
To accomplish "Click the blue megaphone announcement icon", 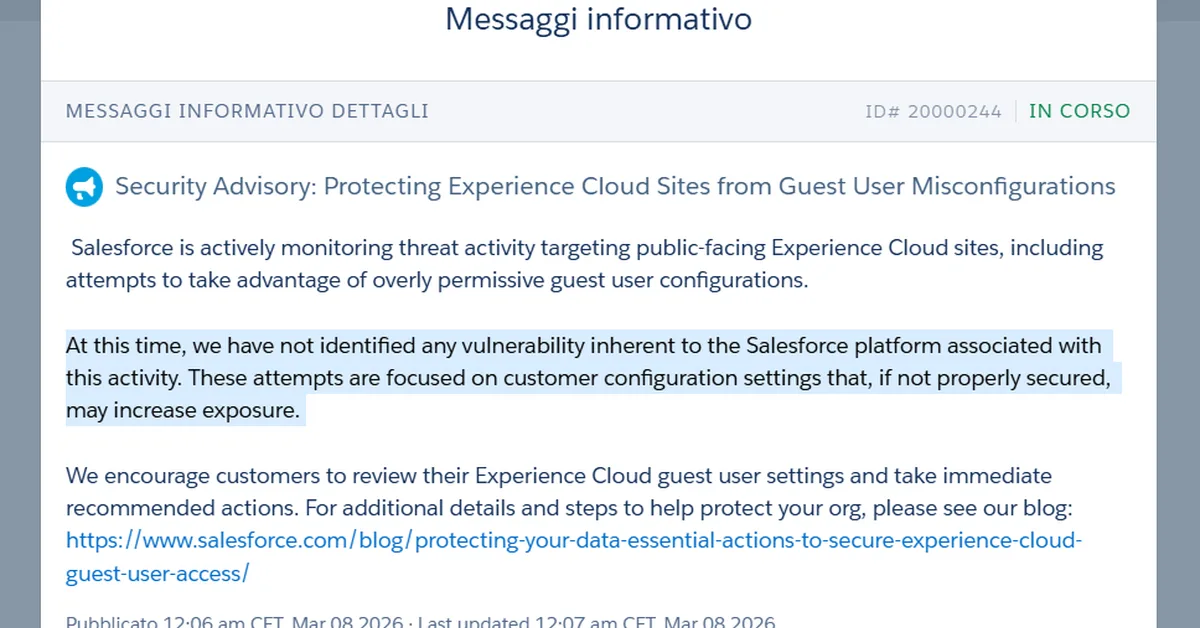I will pyautogui.click(x=84, y=186).
